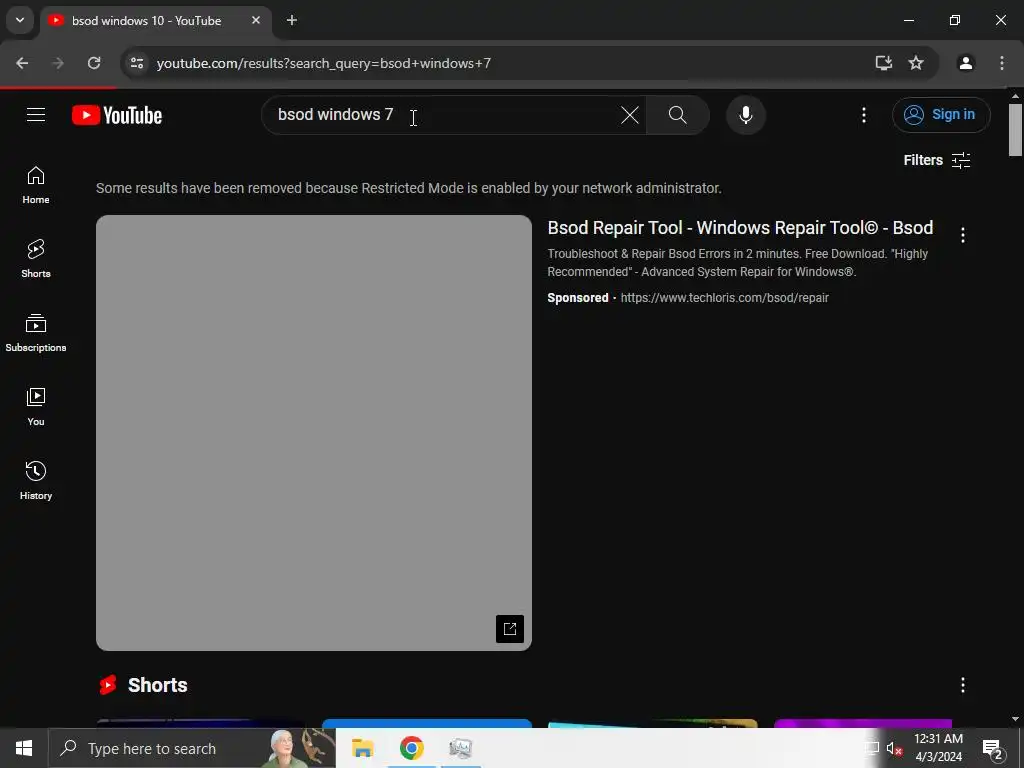Screen dimensions: 1024x768
Task: Bookmark this tab with the star
Action: click(916, 63)
